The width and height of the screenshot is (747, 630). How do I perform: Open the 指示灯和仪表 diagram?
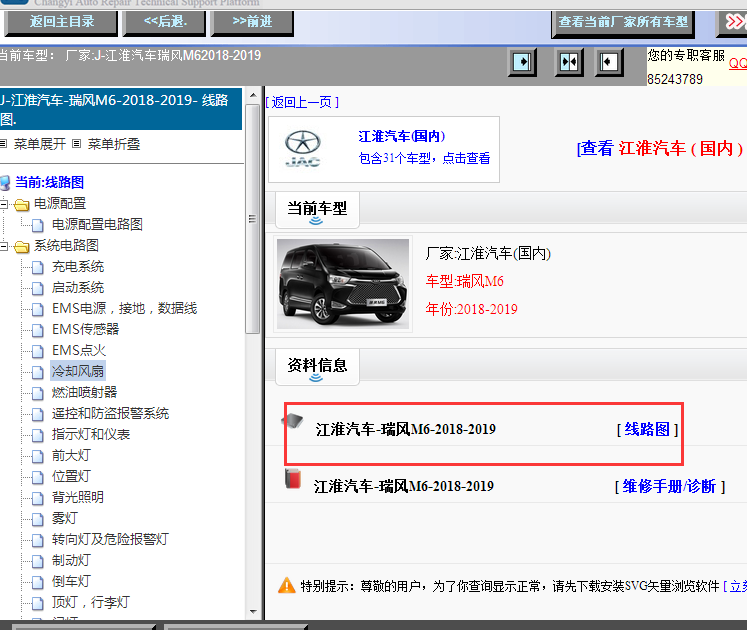pos(91,434)
